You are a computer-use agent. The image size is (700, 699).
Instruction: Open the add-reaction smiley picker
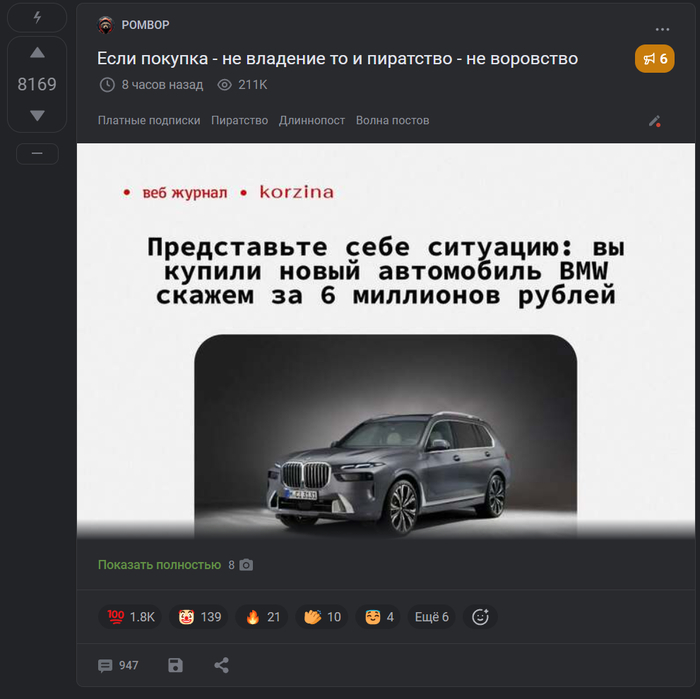pos(480,617)
